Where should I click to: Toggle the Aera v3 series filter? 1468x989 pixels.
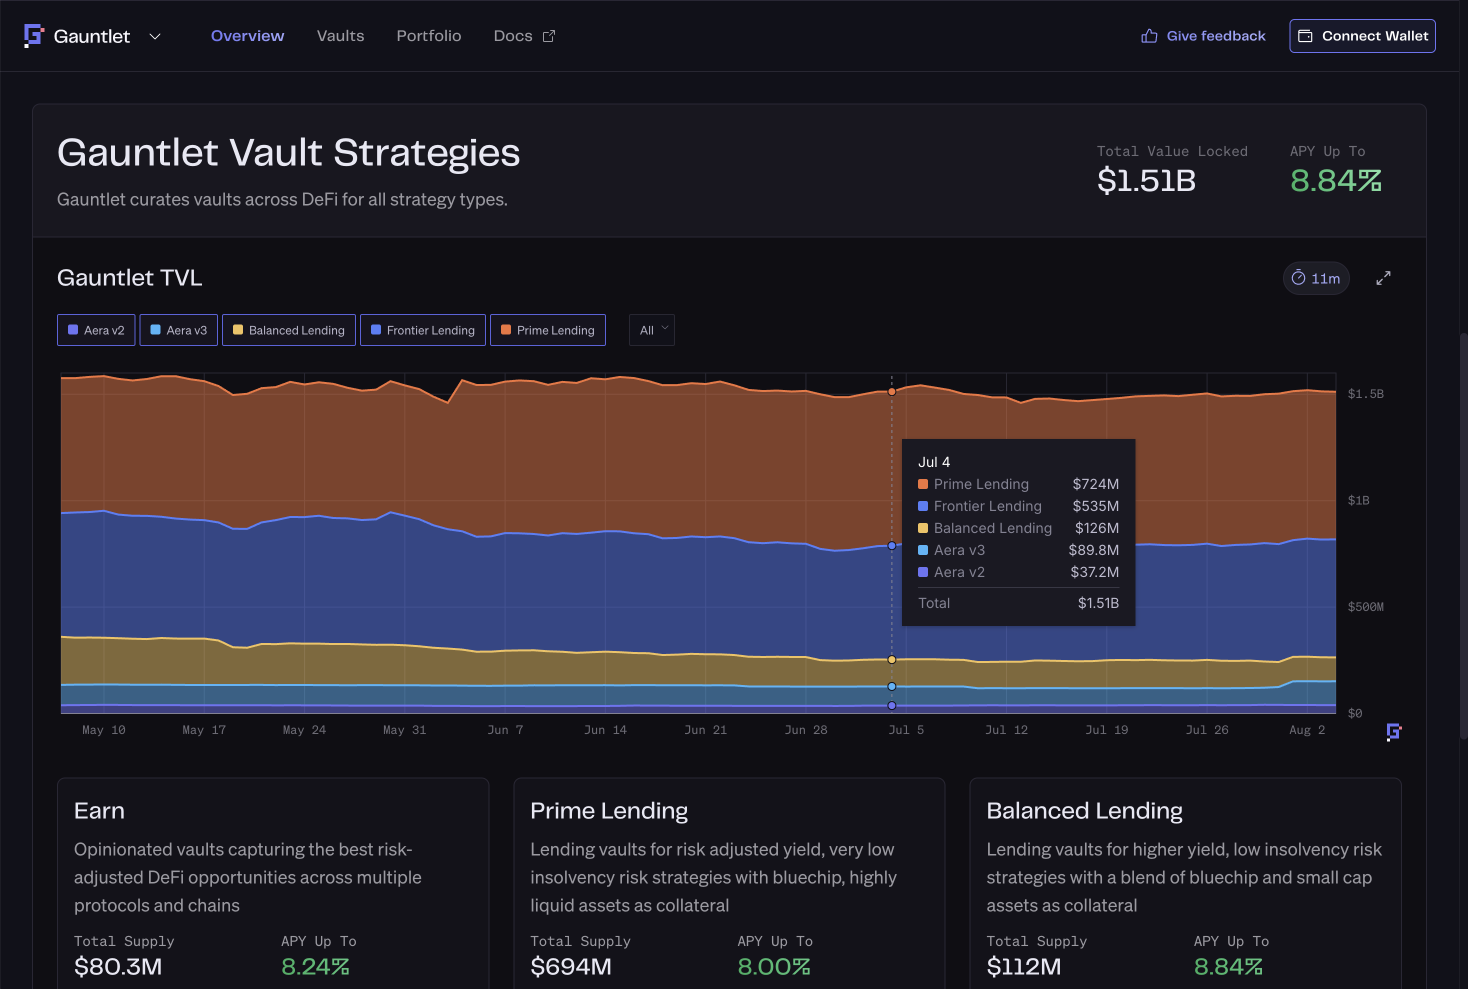[x=179, y=330]
